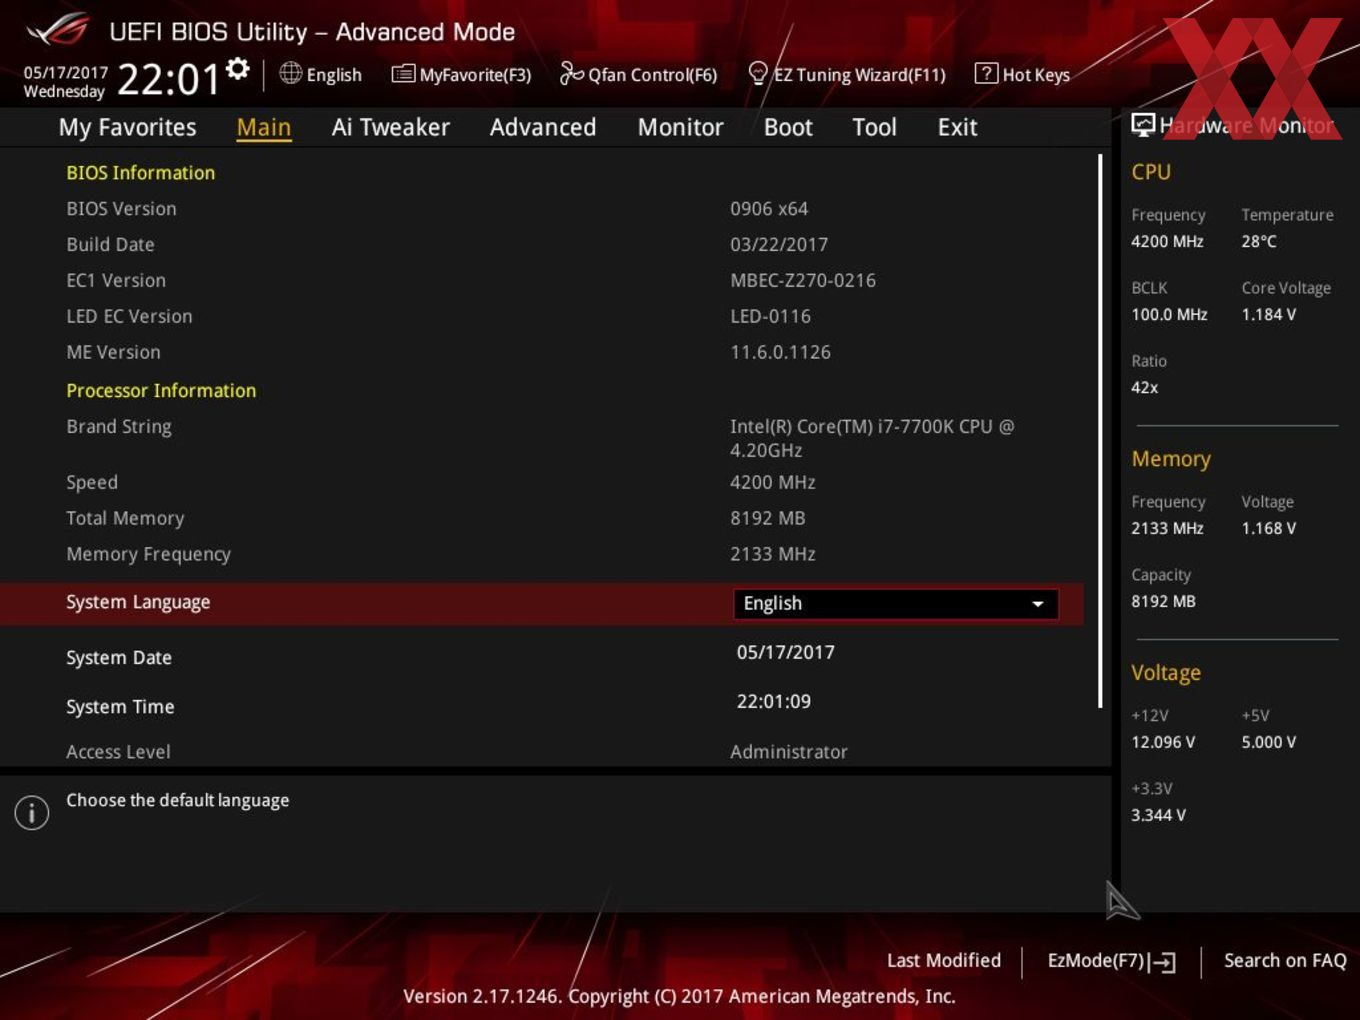Click the System Time value 22:01:09
This screenshot has width=1360, height=1020.
[774, 701]
